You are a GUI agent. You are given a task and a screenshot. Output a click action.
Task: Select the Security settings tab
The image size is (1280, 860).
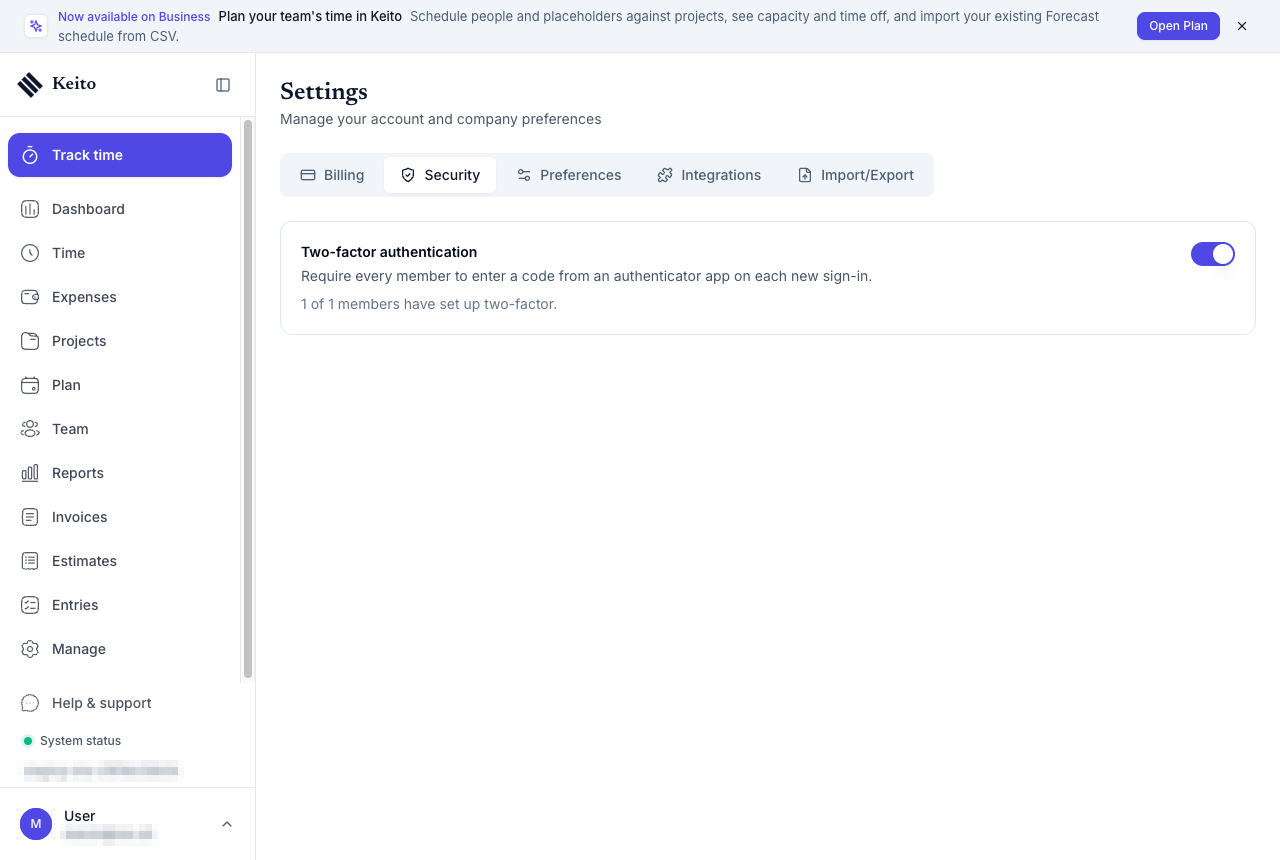point(440,175)
